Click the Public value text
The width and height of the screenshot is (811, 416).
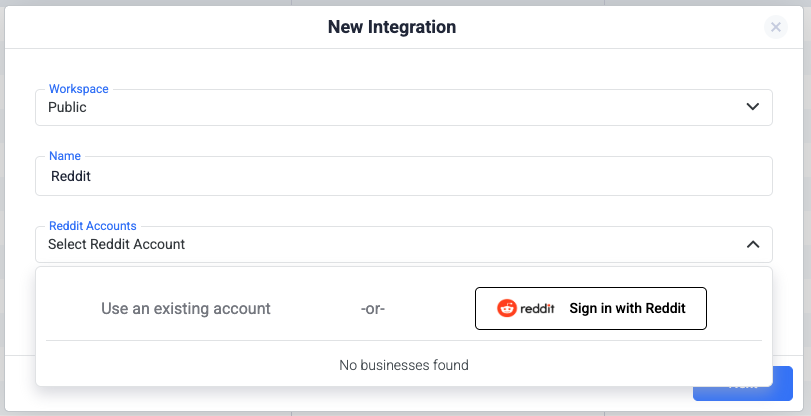click(x=68, y=107)
